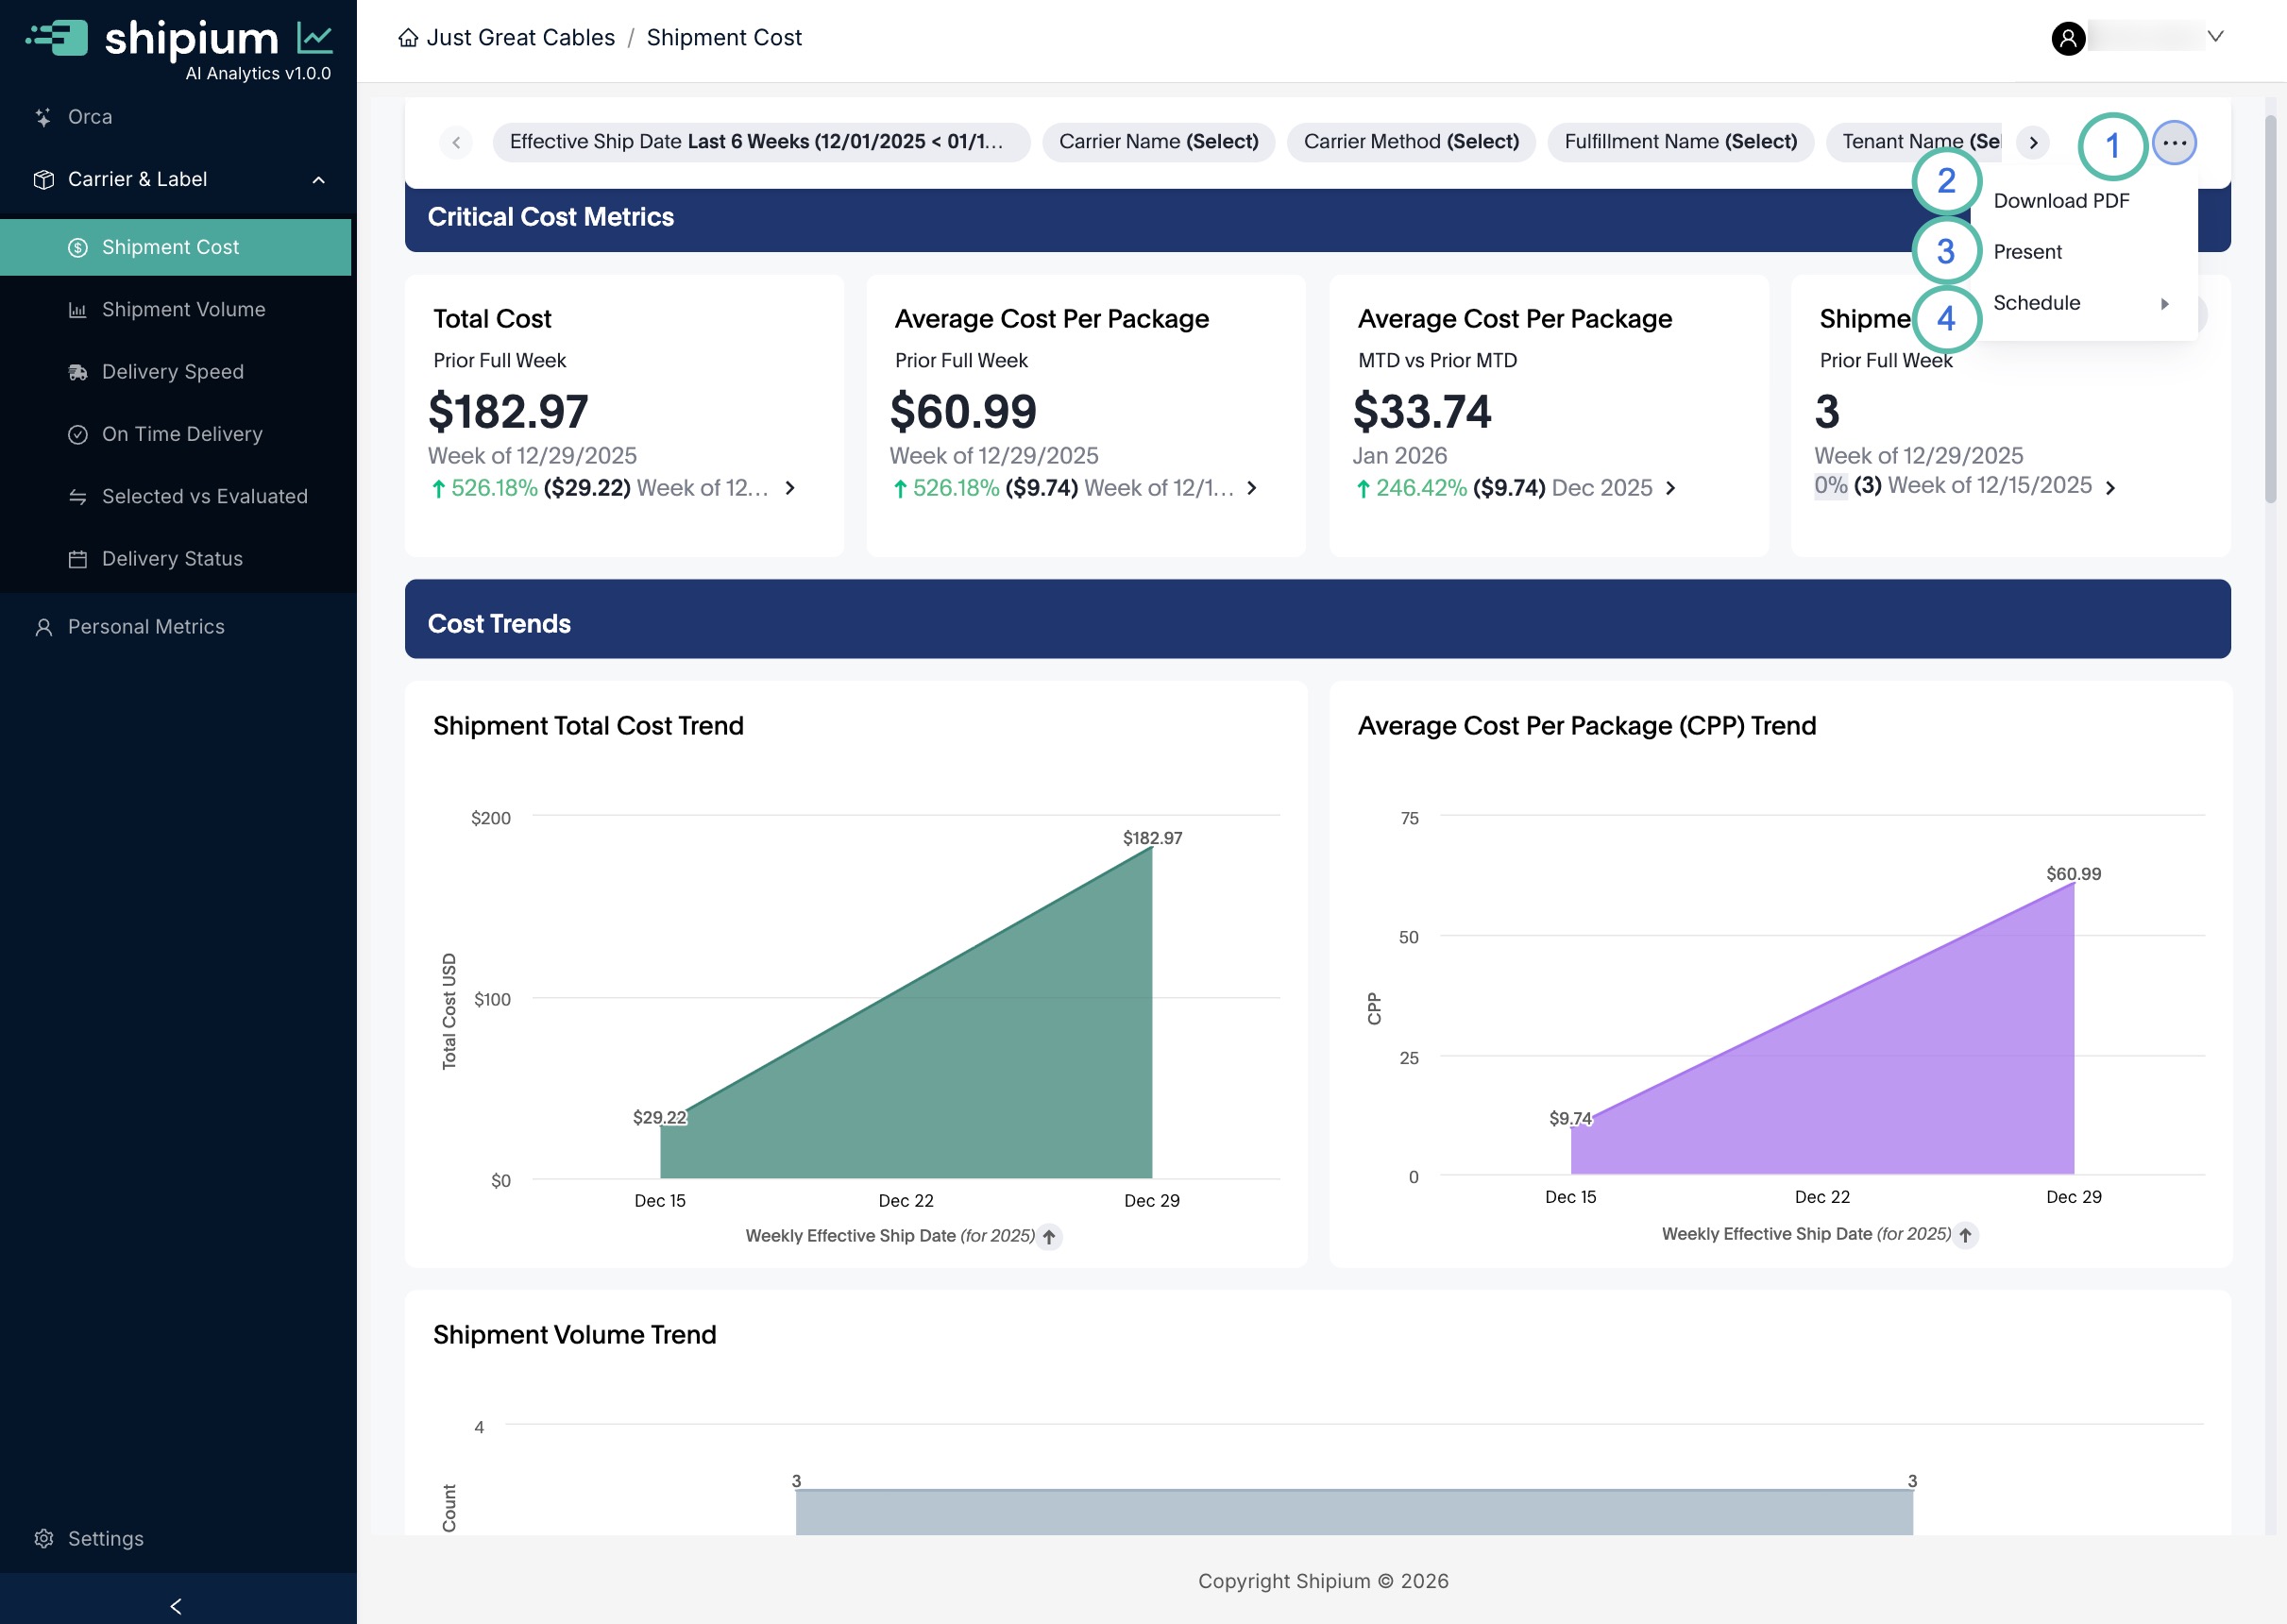
Task: Toggle sort arrow on CPP Trend axis
Action: 1965,1235
